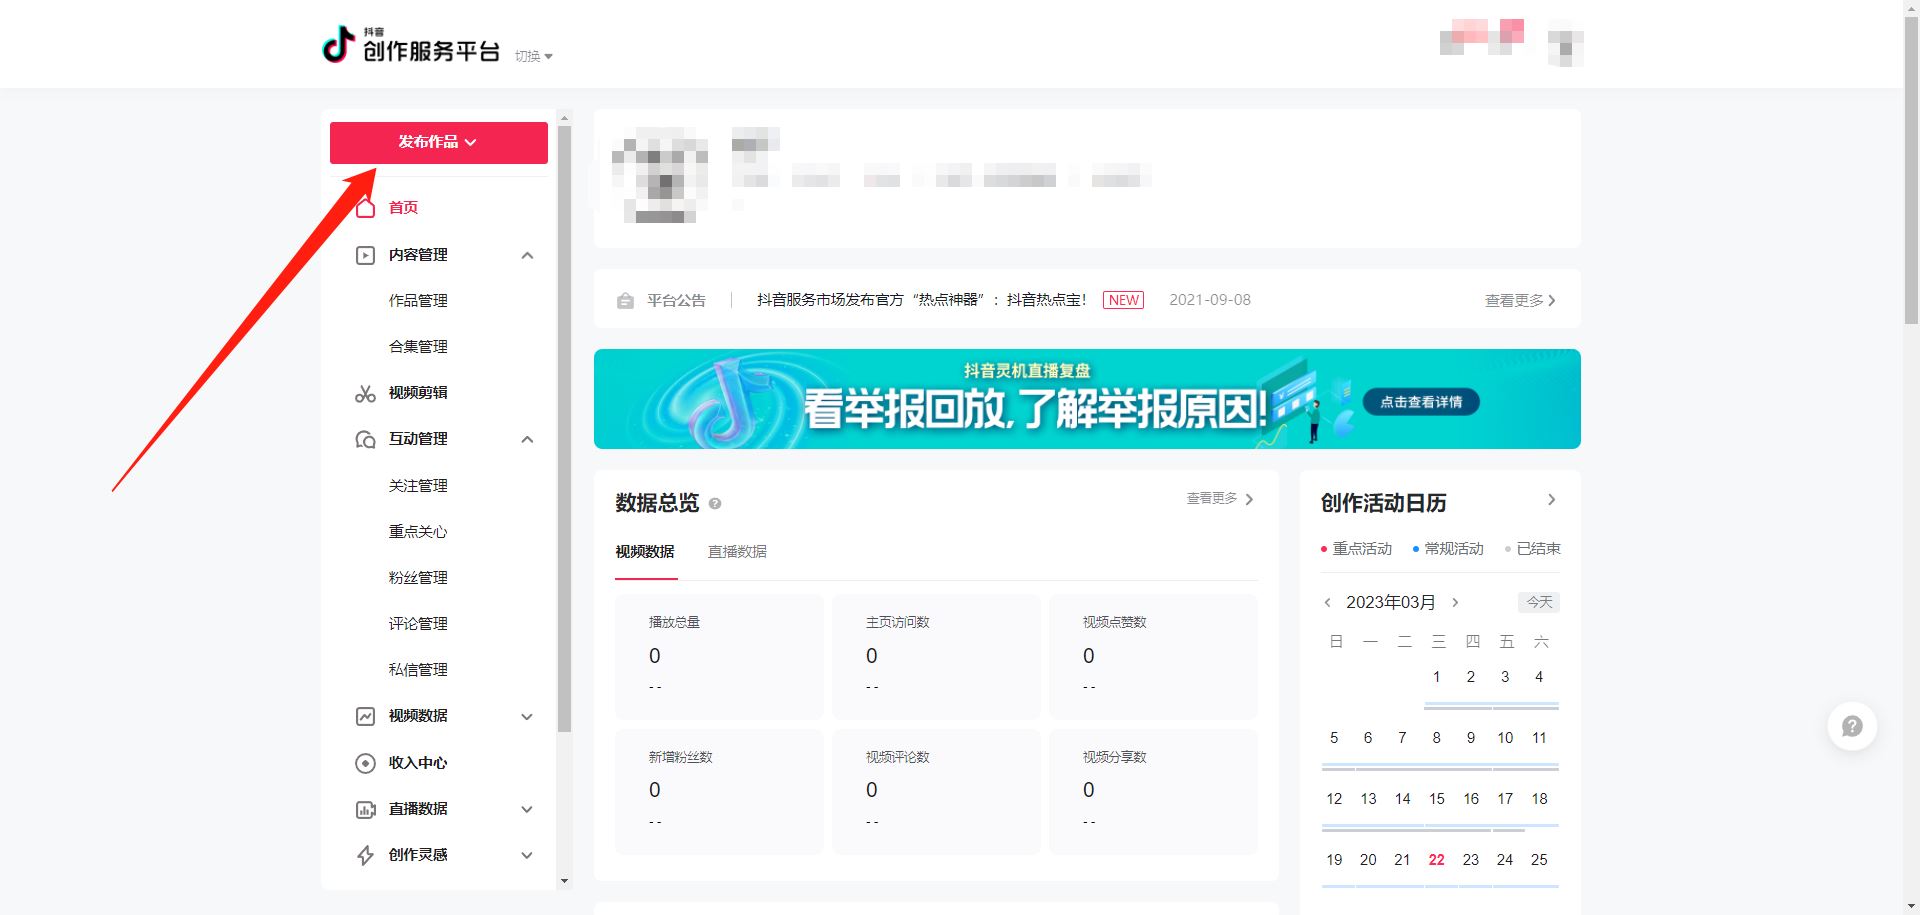Open 查看更多 beside 数据总览
The width and height of the screenshot is (1920, 915).
[x=1213, y=499]
